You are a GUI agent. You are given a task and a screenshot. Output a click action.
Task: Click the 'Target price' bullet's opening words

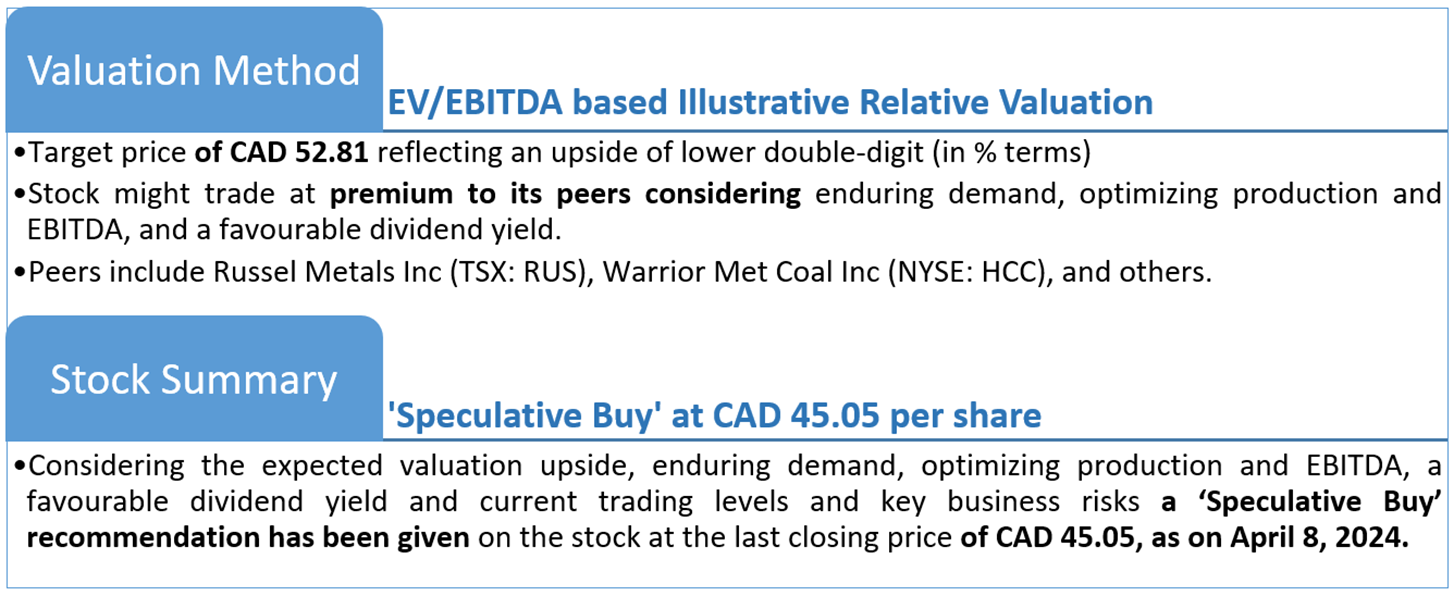click(x=110, y=154)
